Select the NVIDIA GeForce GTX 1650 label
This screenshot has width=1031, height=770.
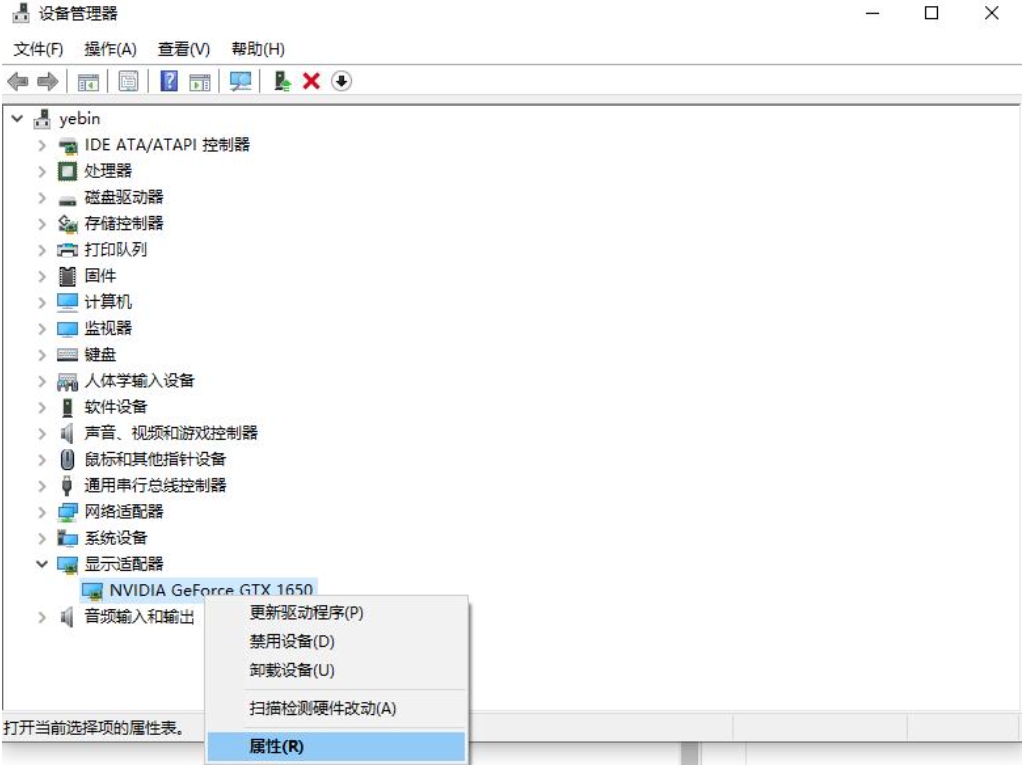(211, 591)
